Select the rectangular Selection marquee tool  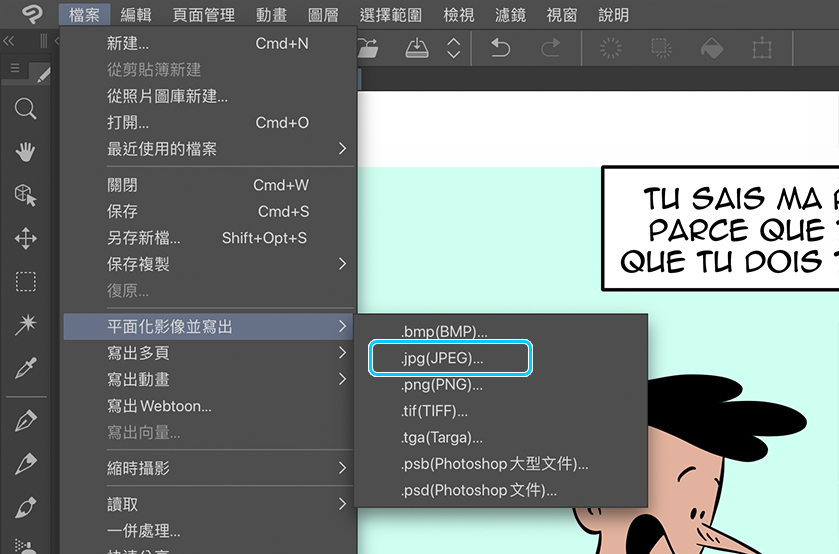pyautogui.click(x=25, y=282)
